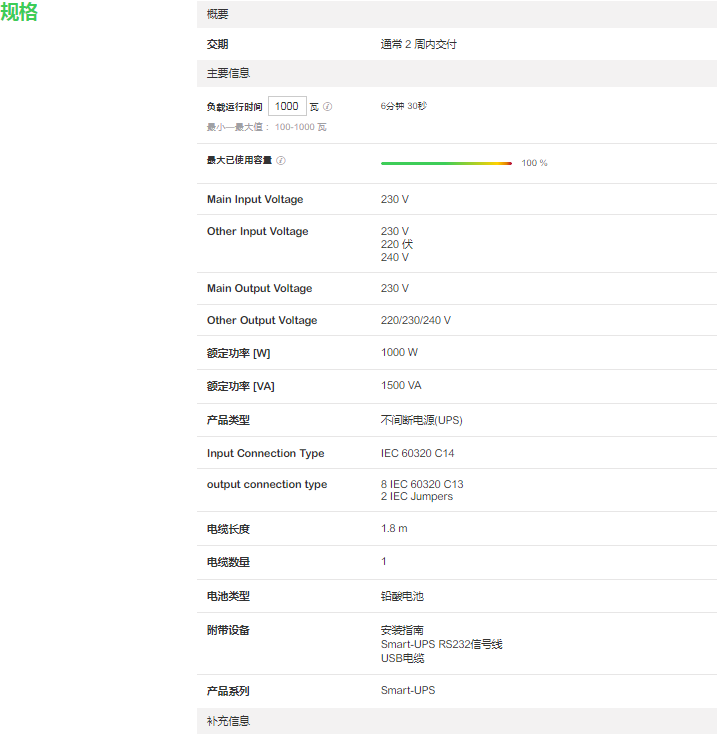720x740 pixels.
Task: Click the 2 IEC Jumpers text
Action: (x=416, y=497)
